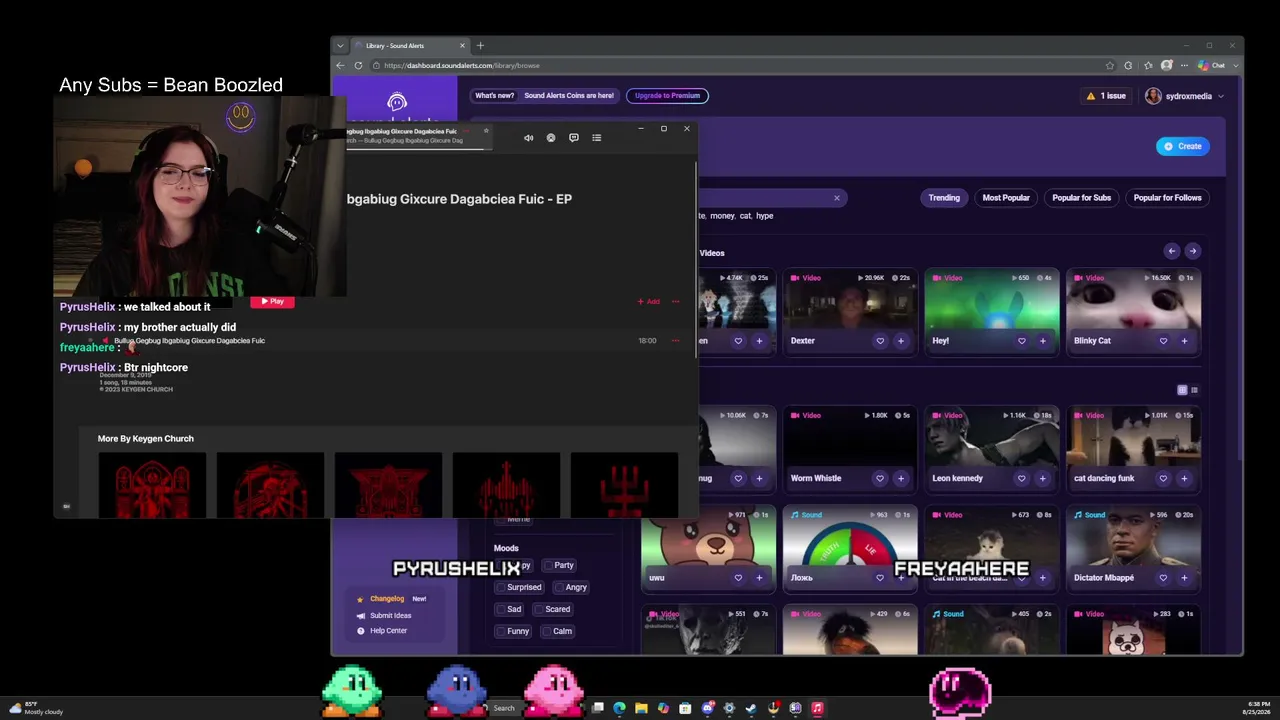Add the uwu alert to your library
The height and width of the screenshot is (720, 1280).
[x=759, y=577]
